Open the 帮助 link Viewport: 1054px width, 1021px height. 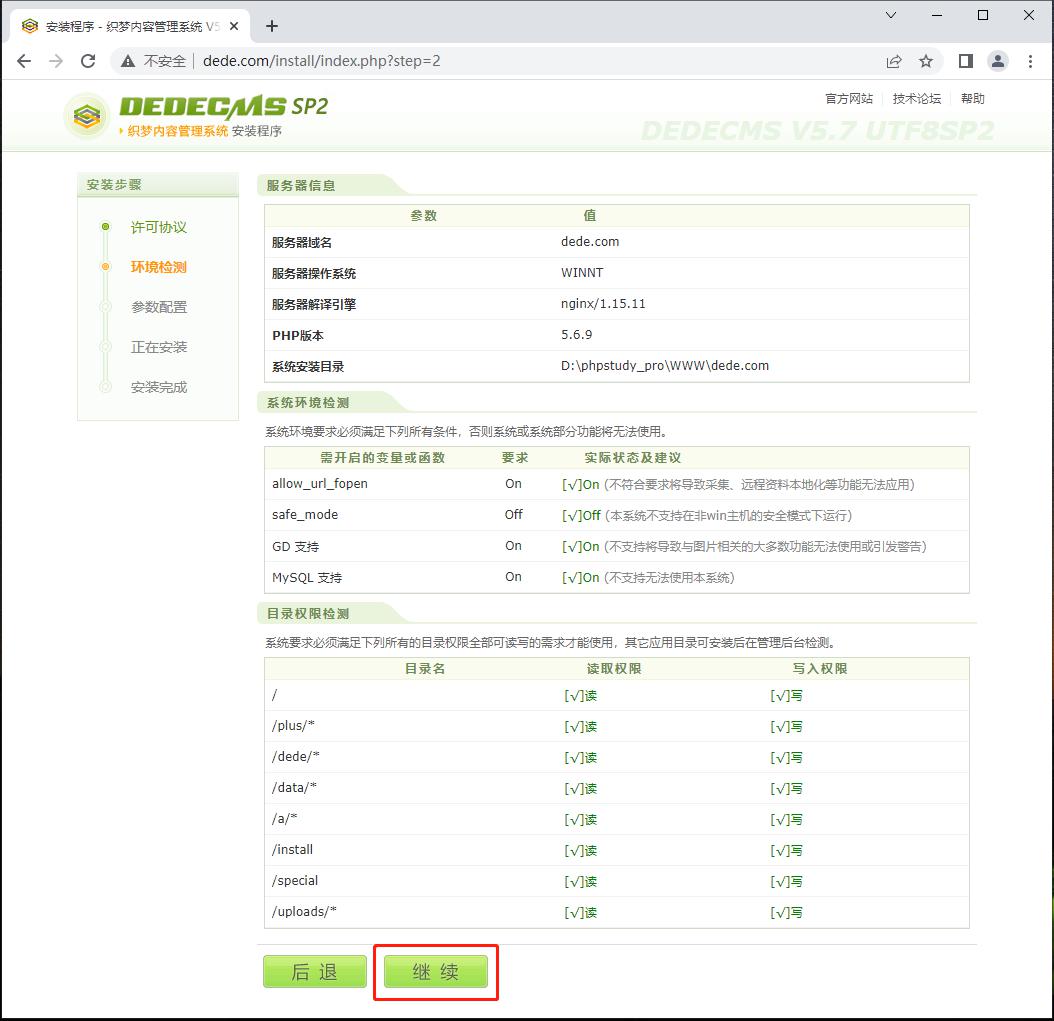[x=972, y=99]
